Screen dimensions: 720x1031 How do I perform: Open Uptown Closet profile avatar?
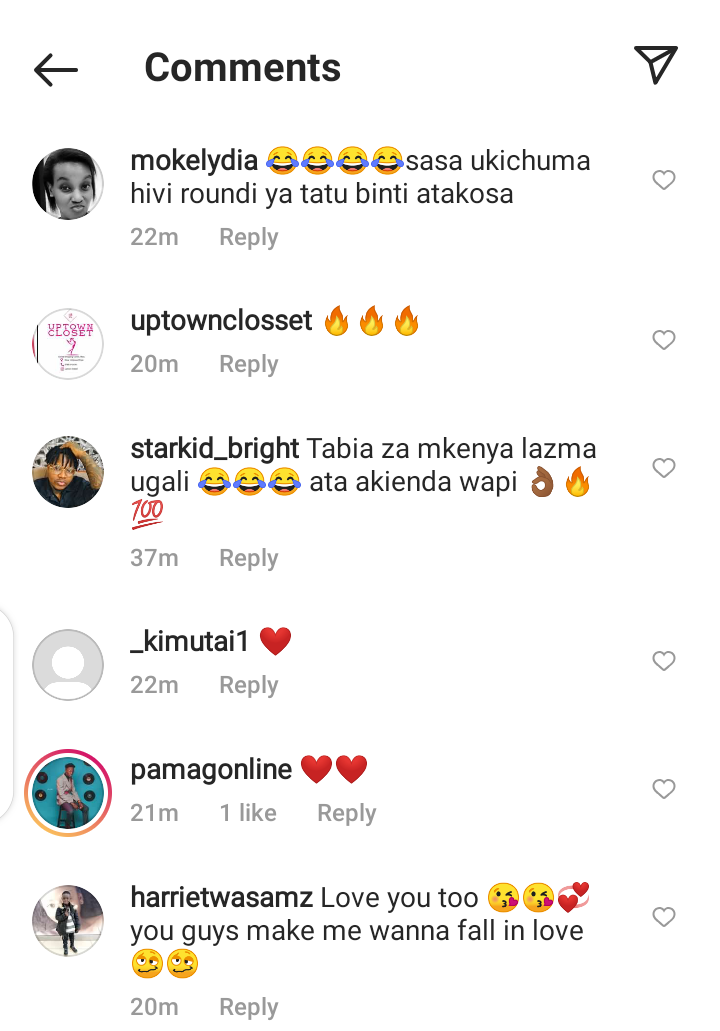pyautogui.click(x=68, y=344)
